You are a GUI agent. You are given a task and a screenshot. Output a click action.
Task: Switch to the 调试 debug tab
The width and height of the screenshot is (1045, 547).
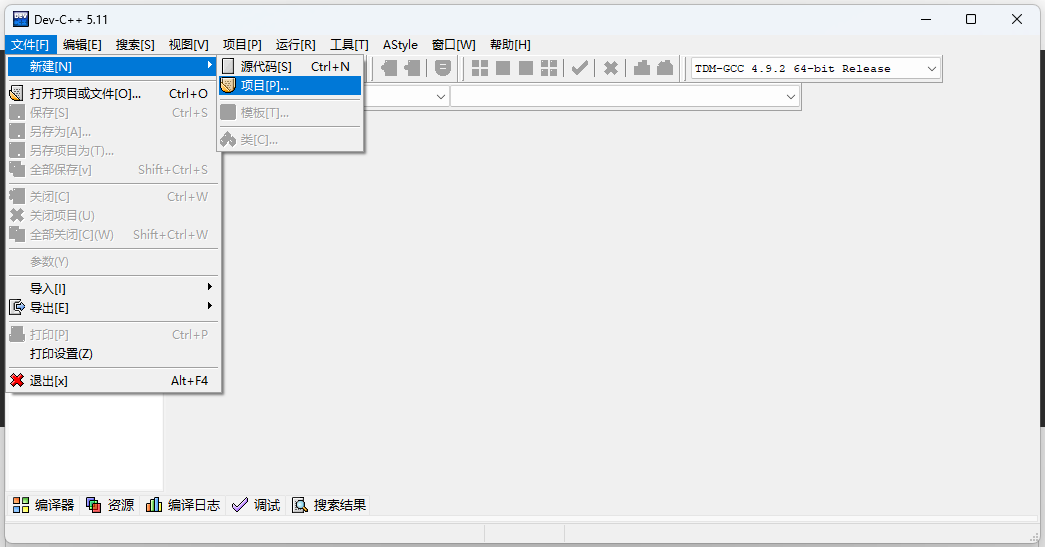(256, 505)
